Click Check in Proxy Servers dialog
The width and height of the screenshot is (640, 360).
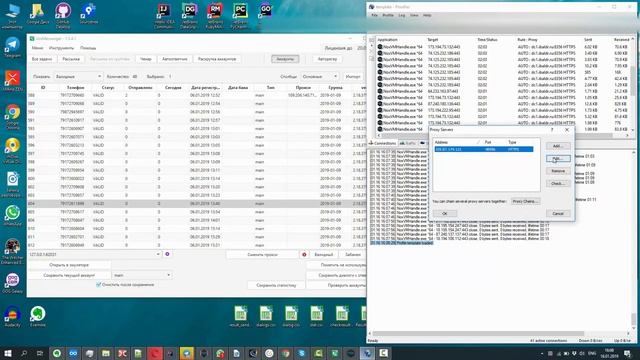coord(558,184)
